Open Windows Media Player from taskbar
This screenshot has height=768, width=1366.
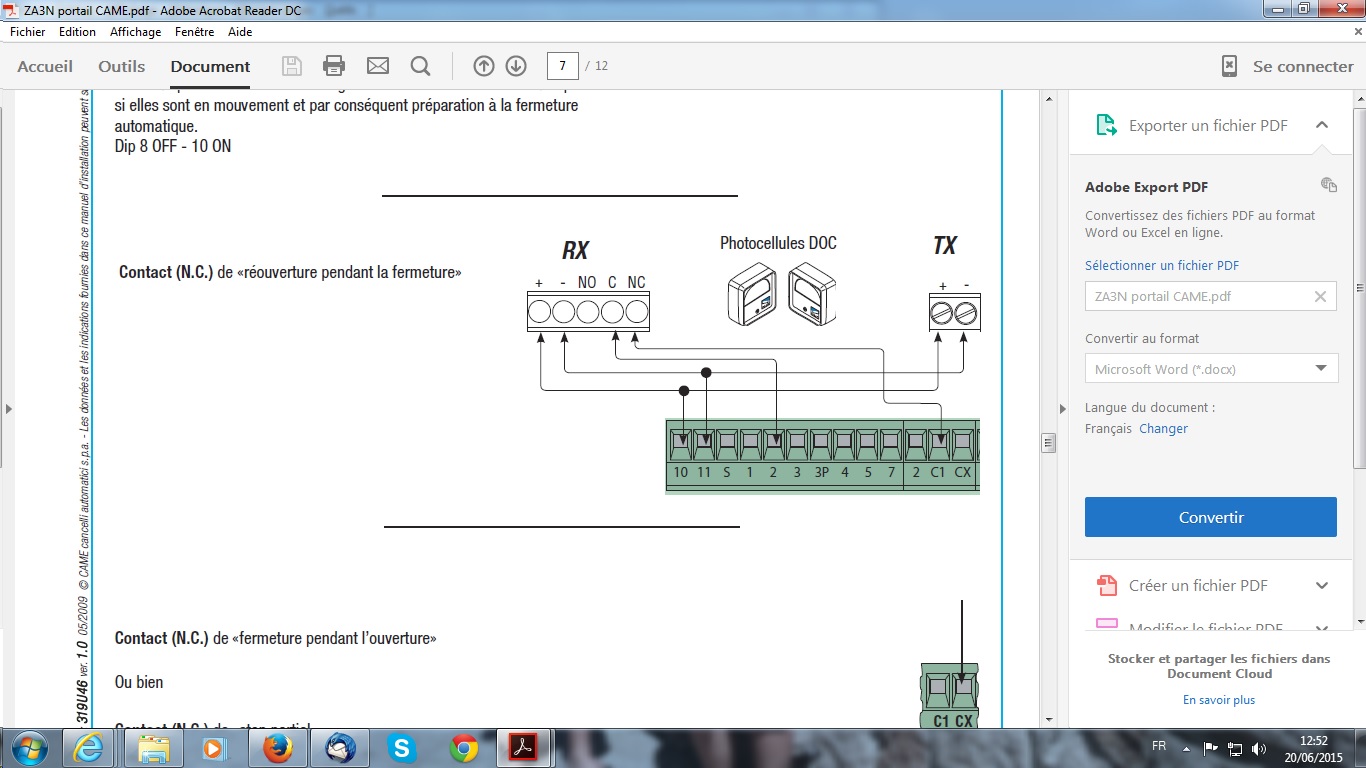(214, 748)
